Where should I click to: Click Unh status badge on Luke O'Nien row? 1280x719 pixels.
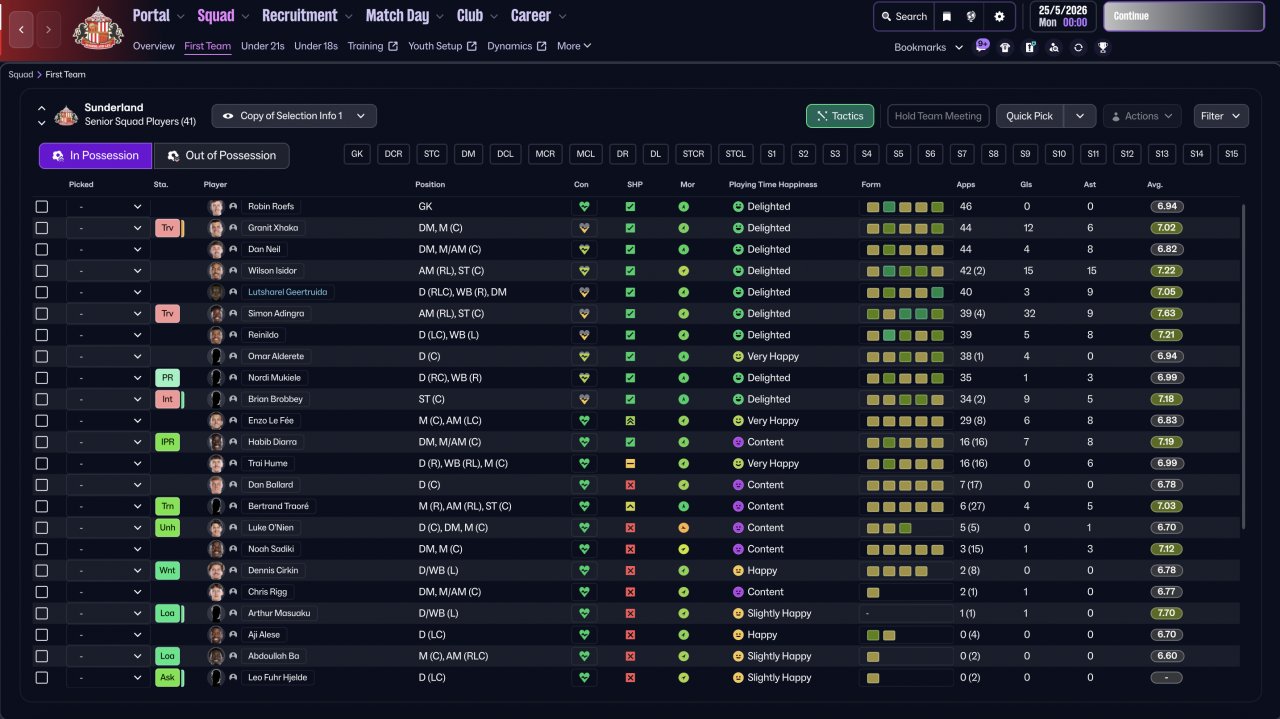pos(167,527)
